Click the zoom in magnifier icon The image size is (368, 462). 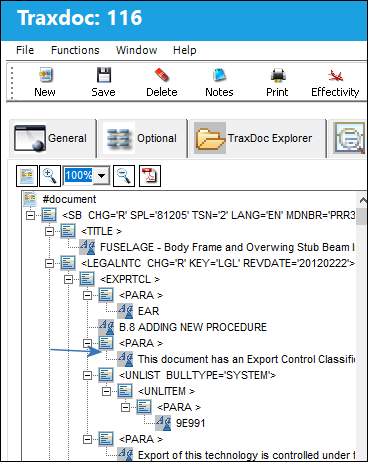pos(50,176)
